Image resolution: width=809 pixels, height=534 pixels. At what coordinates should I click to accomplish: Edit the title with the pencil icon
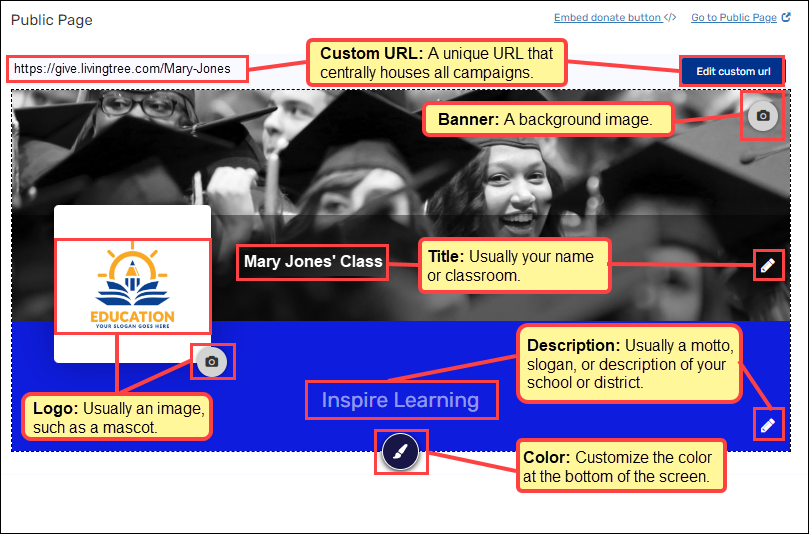point(767,265)
